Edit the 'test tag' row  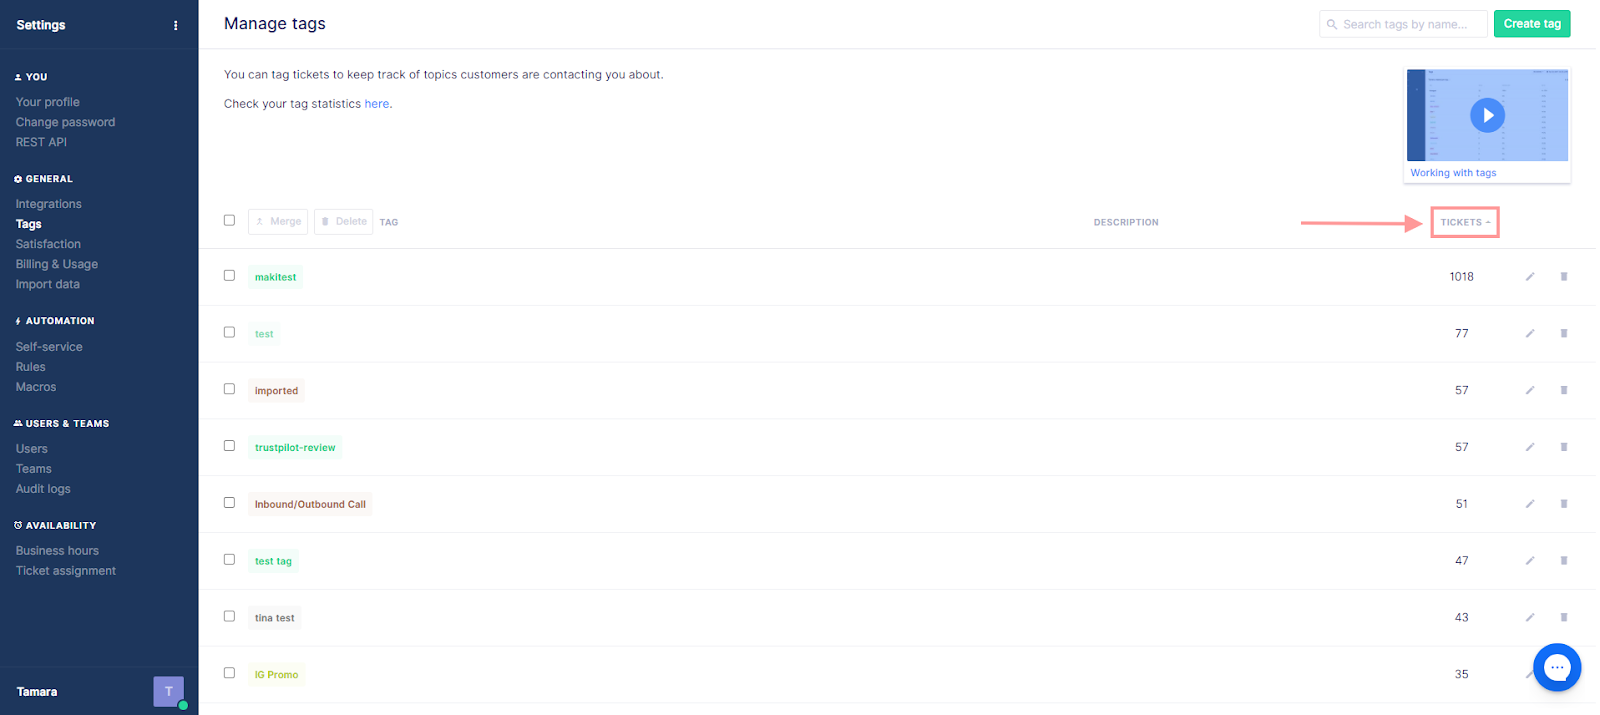point(1530,561)
